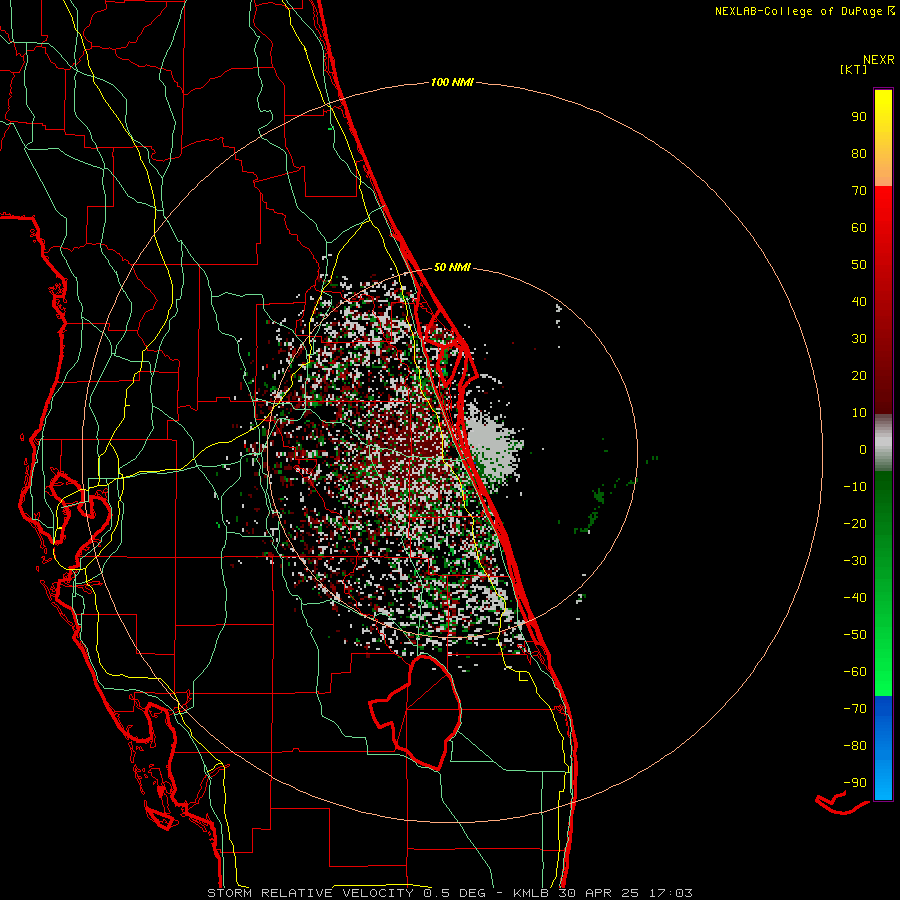Click the [KT] units label

[853, 69]
